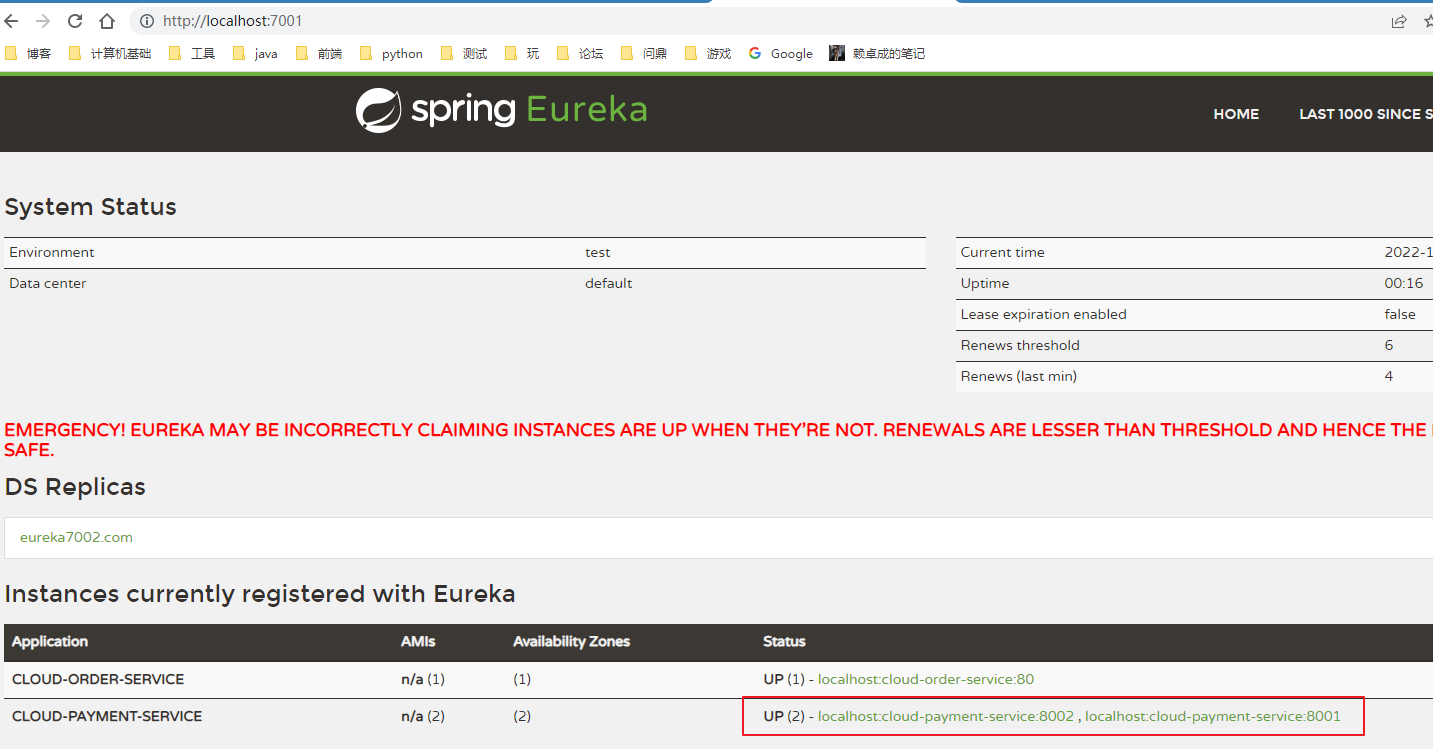Open localhost:cloud-payment-service:8001 instance link
This screenshot has width=1433, height=749.
coord(1213,716)
